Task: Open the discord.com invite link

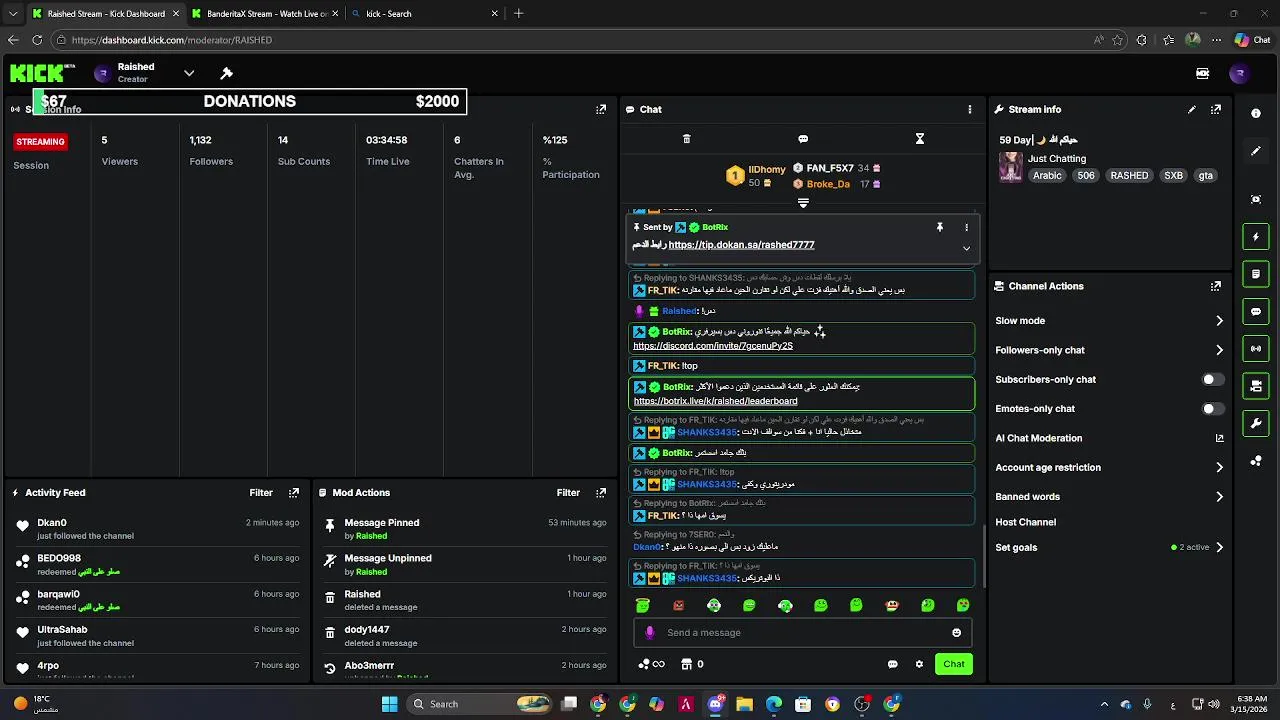Action: 713,346
